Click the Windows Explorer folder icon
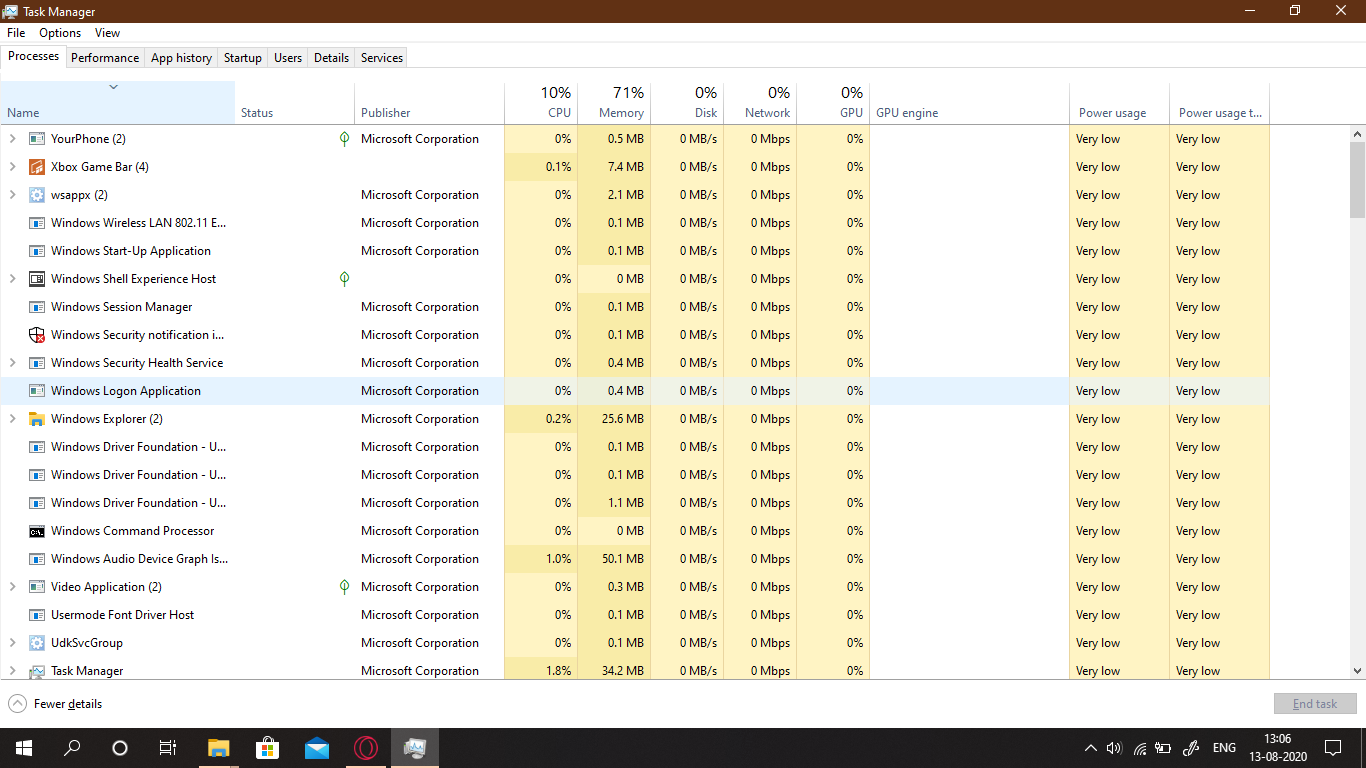 [x=37, y=419]
